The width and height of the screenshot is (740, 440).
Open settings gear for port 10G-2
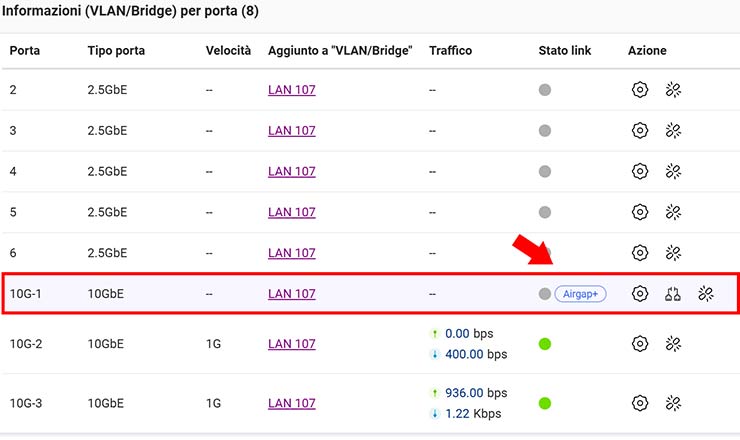640,344
